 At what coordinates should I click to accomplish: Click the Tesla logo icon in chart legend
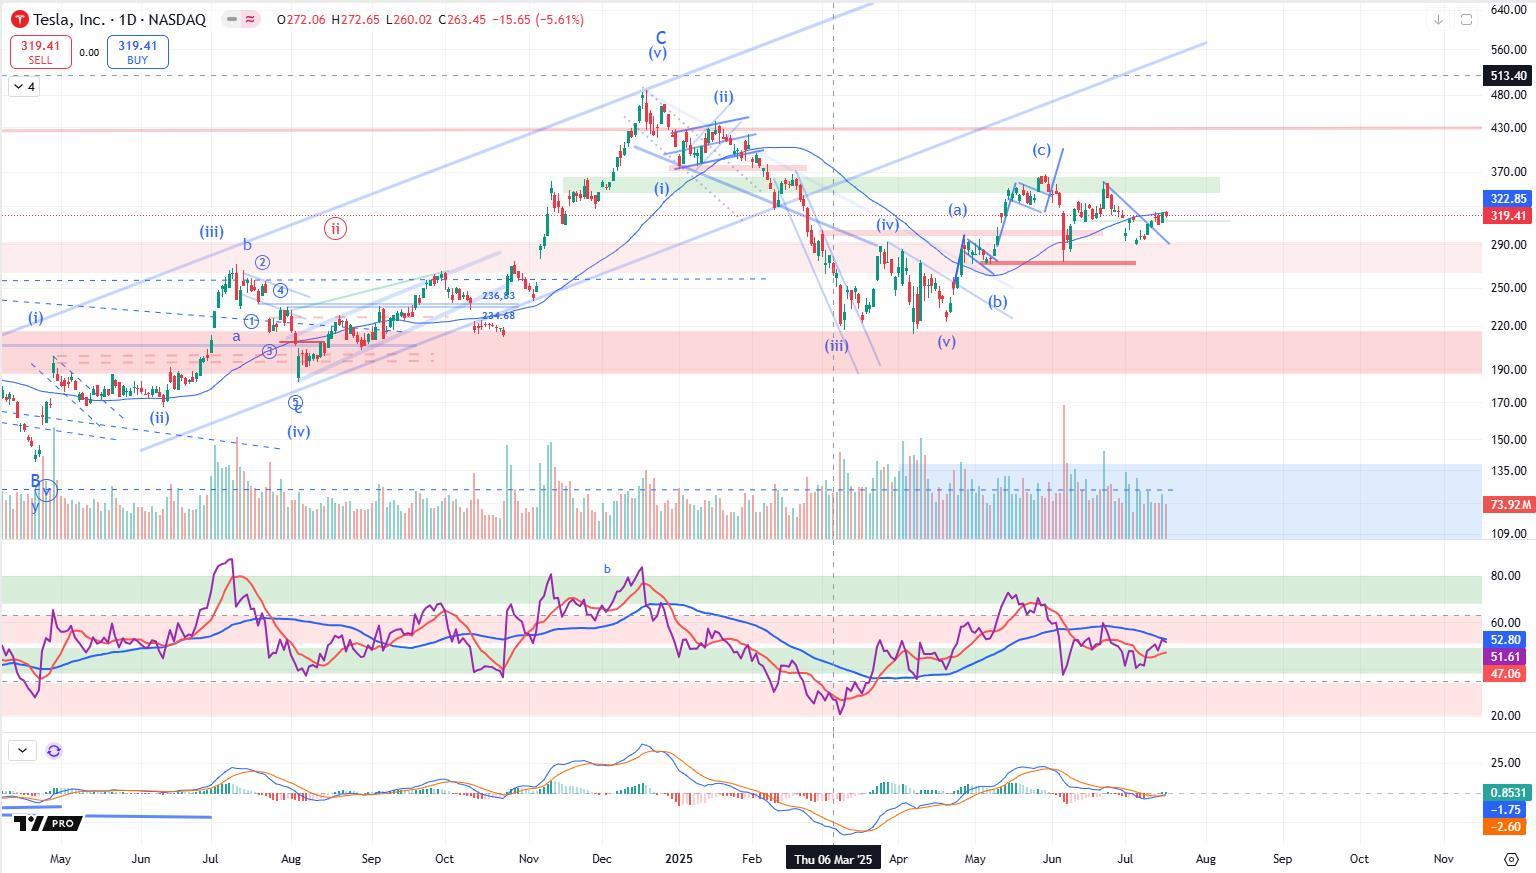click(x=18, y=19)
